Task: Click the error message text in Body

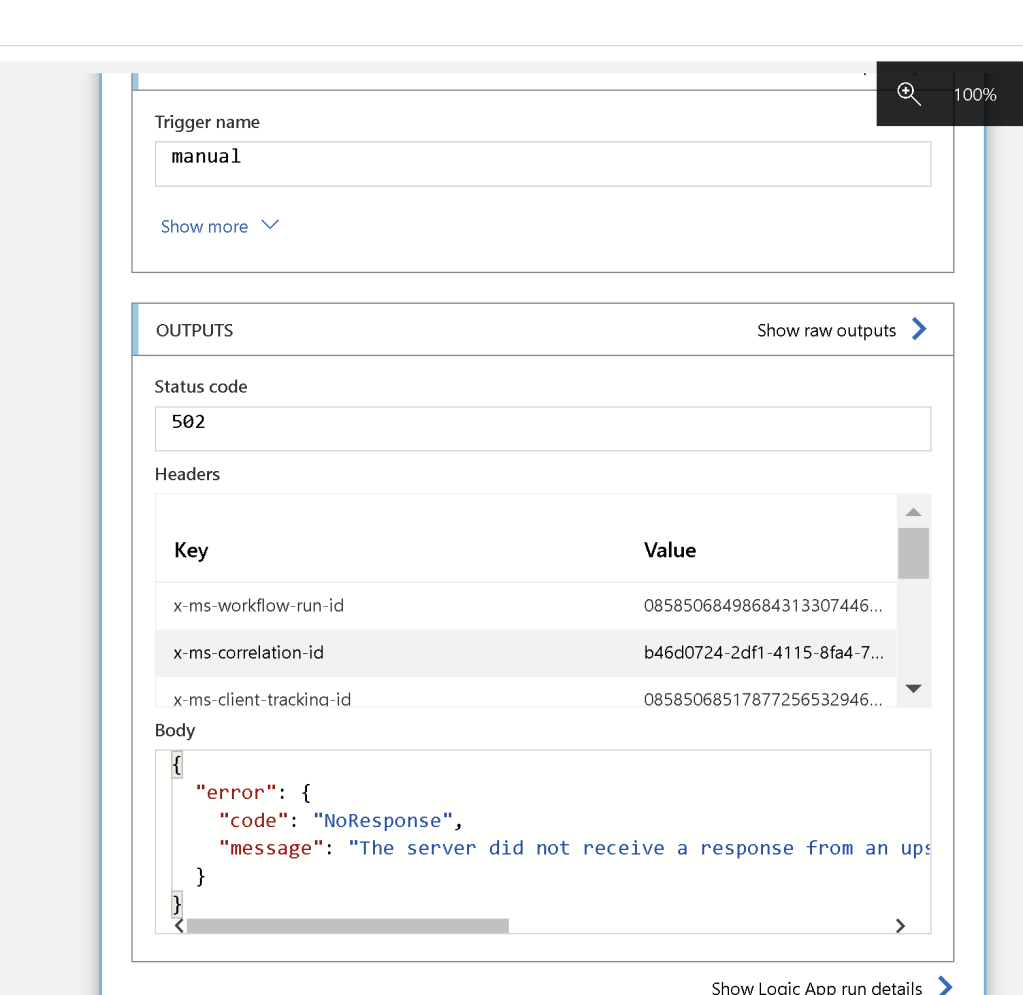Action: pos(639,848)
